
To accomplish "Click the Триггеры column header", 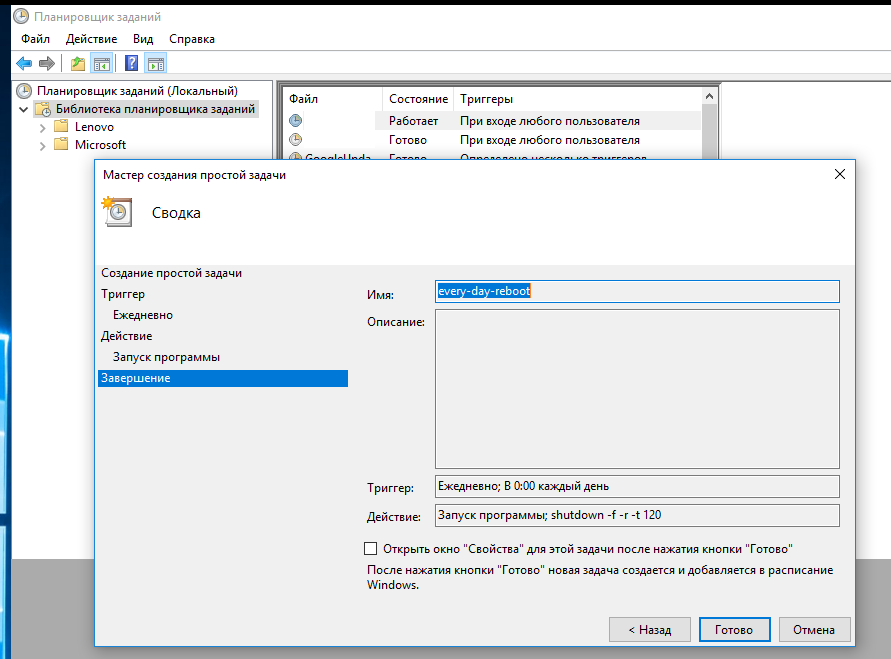I will click(577, 99).
